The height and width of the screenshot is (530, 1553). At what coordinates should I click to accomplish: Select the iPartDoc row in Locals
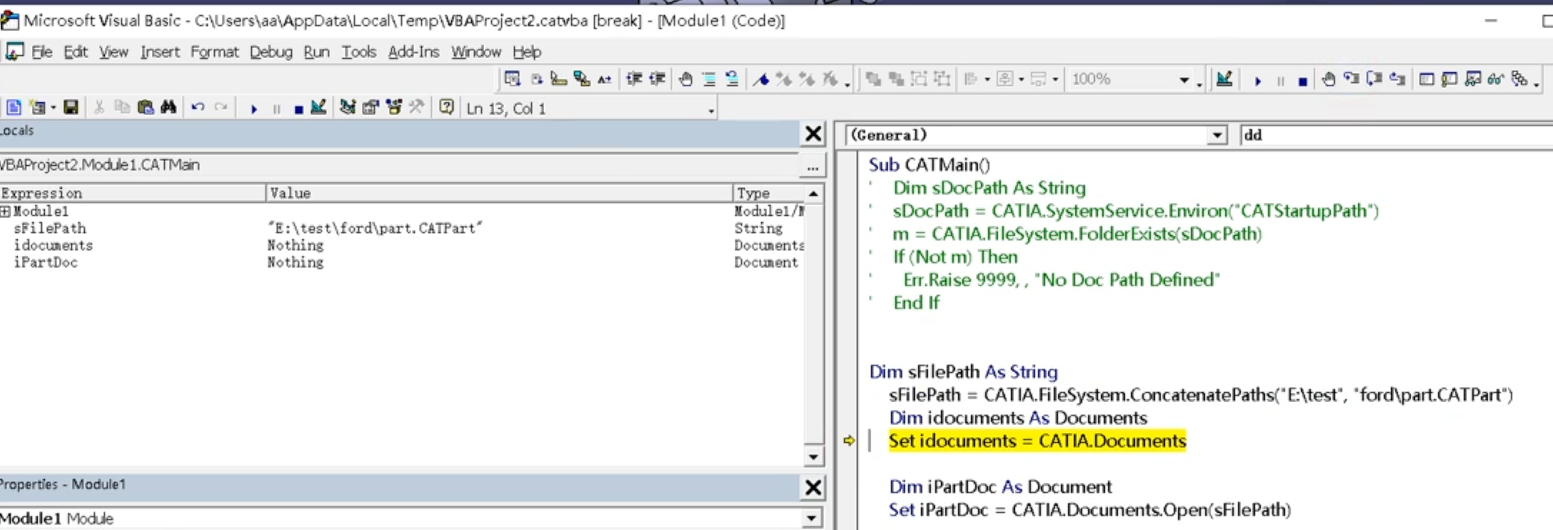(401, 263)
